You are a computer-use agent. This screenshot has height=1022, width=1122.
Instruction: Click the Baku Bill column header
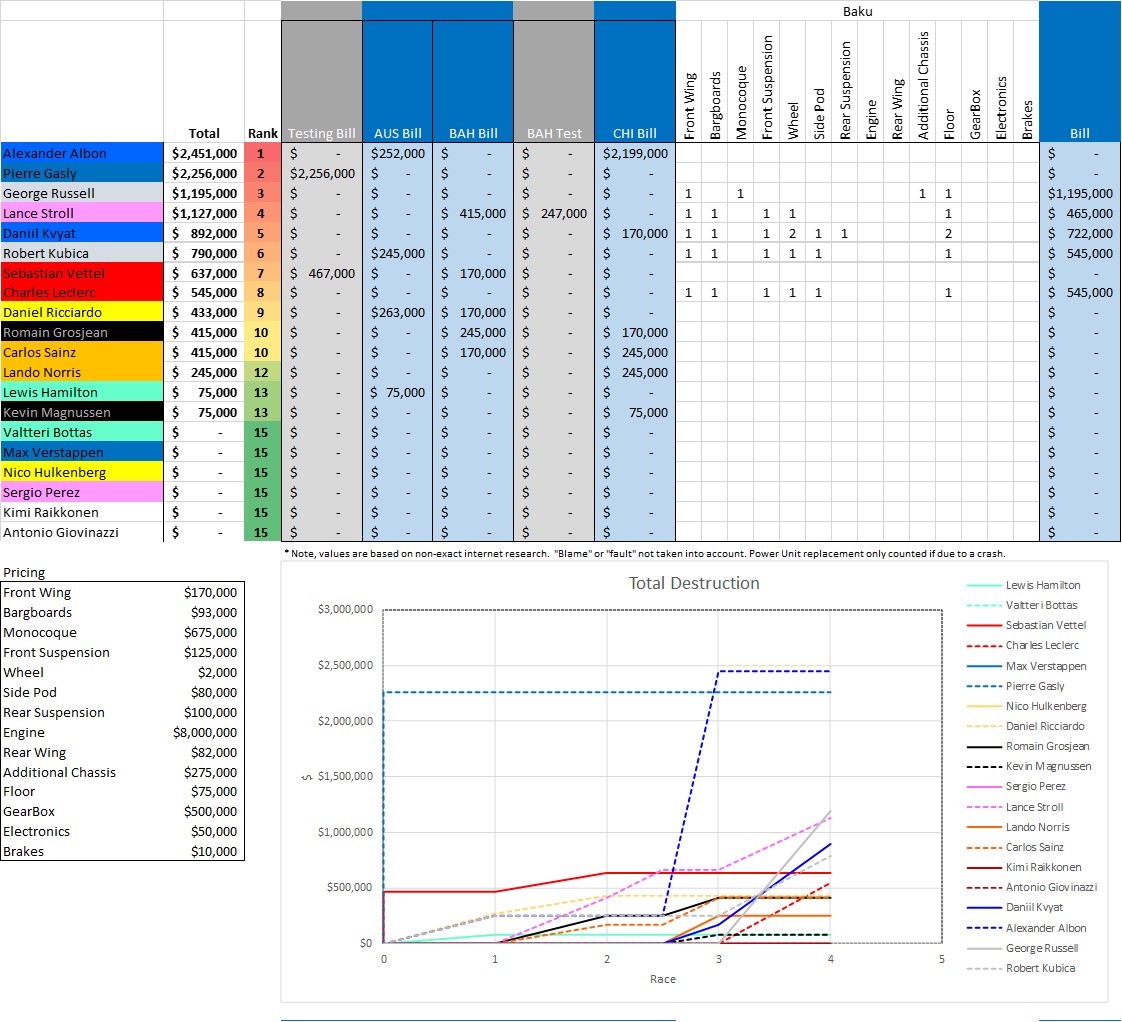pyautogui.click(x=1079, y=133)
